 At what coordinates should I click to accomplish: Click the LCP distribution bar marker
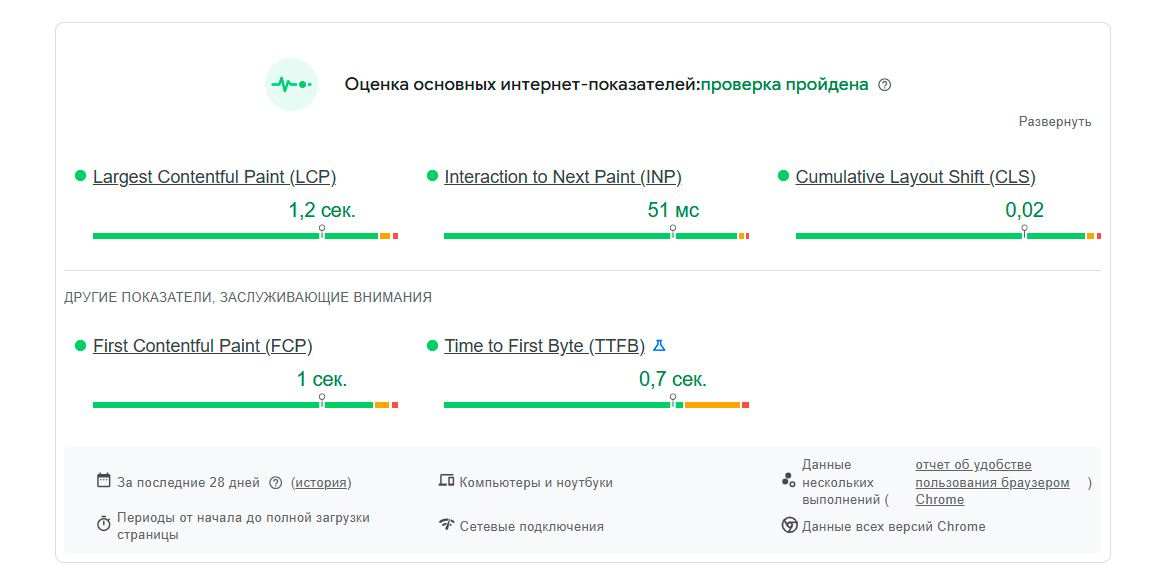tap(322, 231)
